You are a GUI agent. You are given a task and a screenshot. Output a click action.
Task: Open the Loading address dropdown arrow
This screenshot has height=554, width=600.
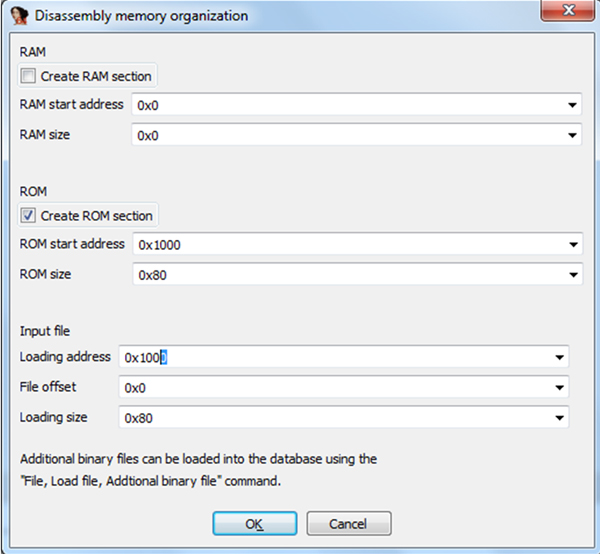click(558, 357)
